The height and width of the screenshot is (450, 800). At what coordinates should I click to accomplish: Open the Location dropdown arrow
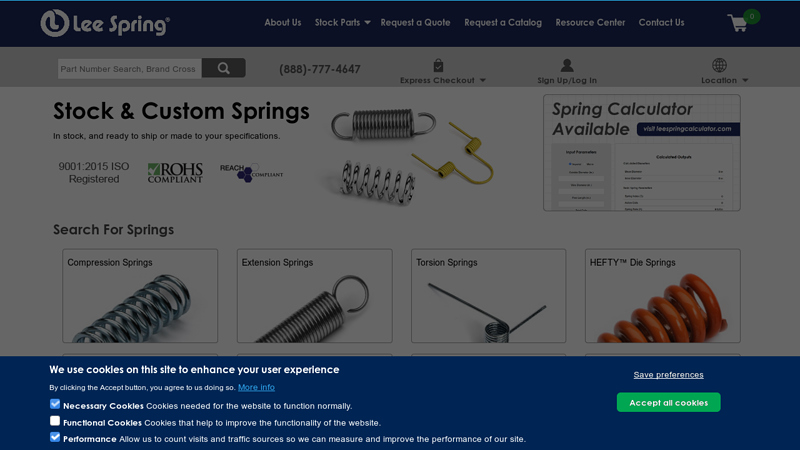click(x=745, y=81)
